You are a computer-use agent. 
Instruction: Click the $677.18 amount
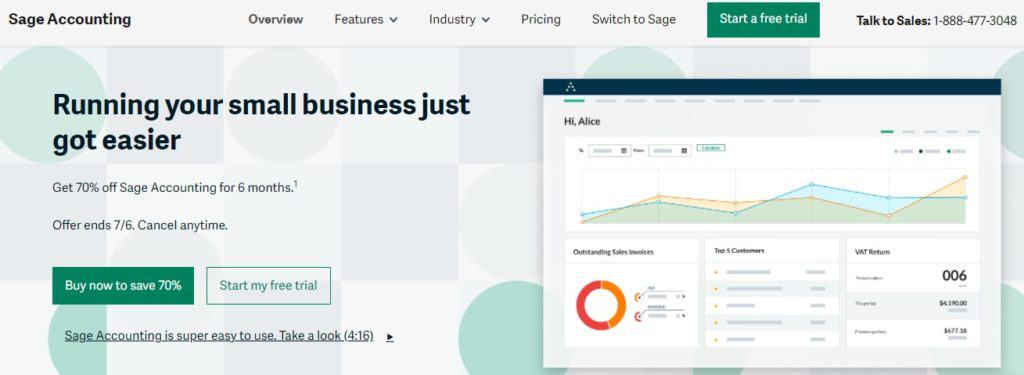(x=955, y=331)
